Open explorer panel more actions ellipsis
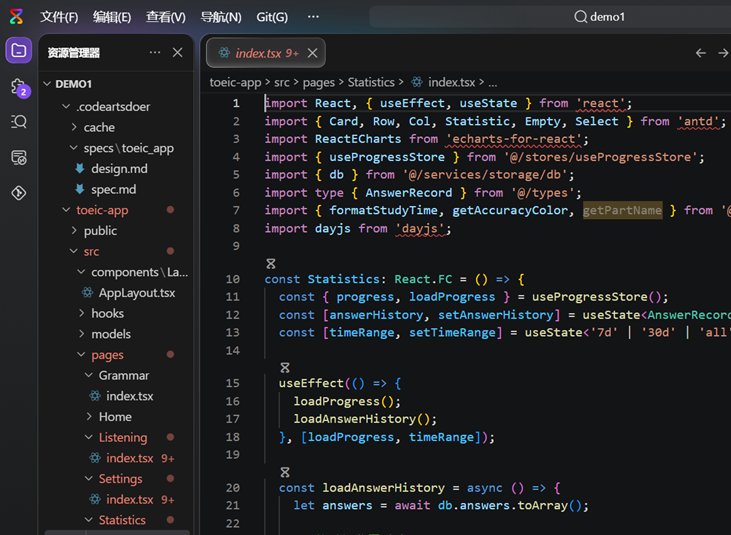 [x=154, y=53]
